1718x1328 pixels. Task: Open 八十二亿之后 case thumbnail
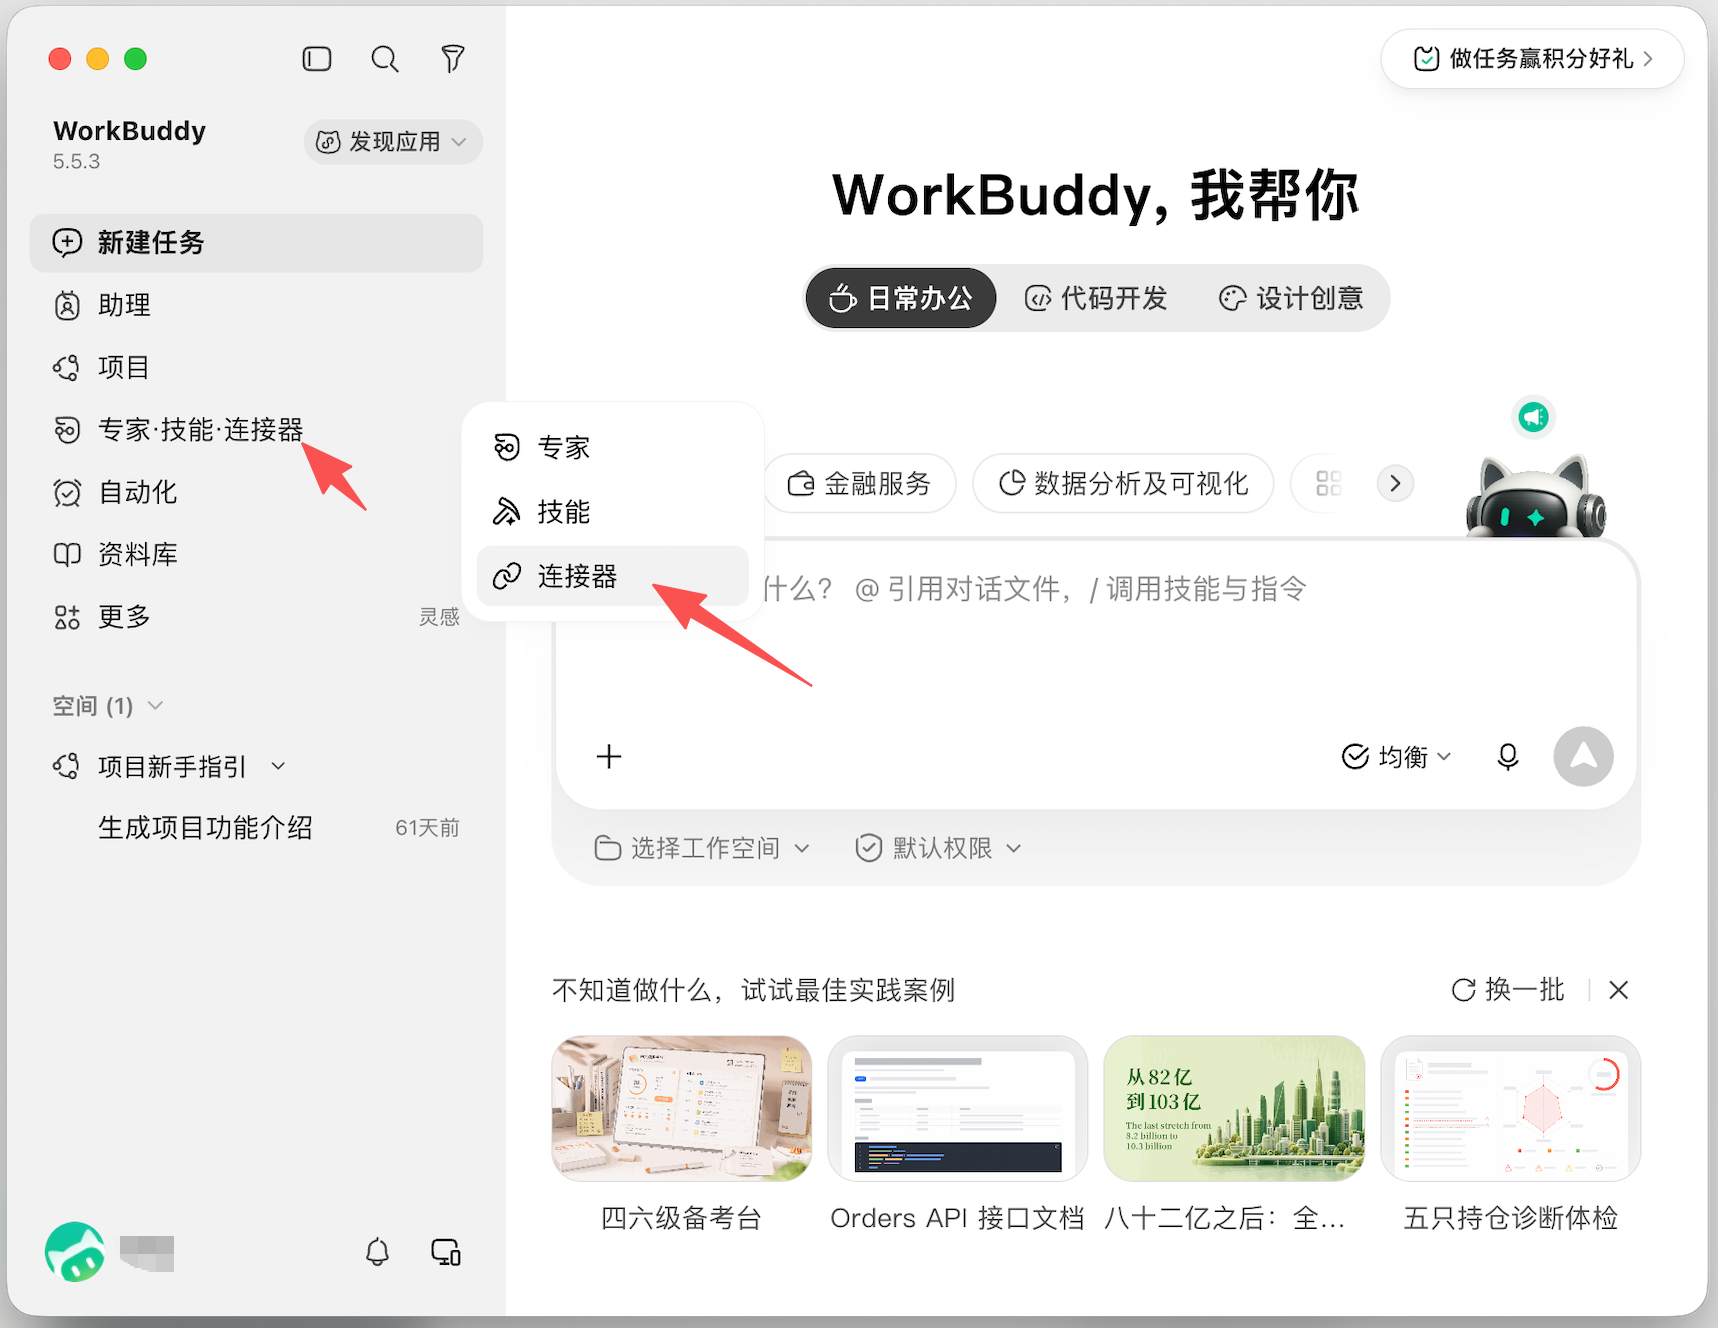(1234, 1108)
